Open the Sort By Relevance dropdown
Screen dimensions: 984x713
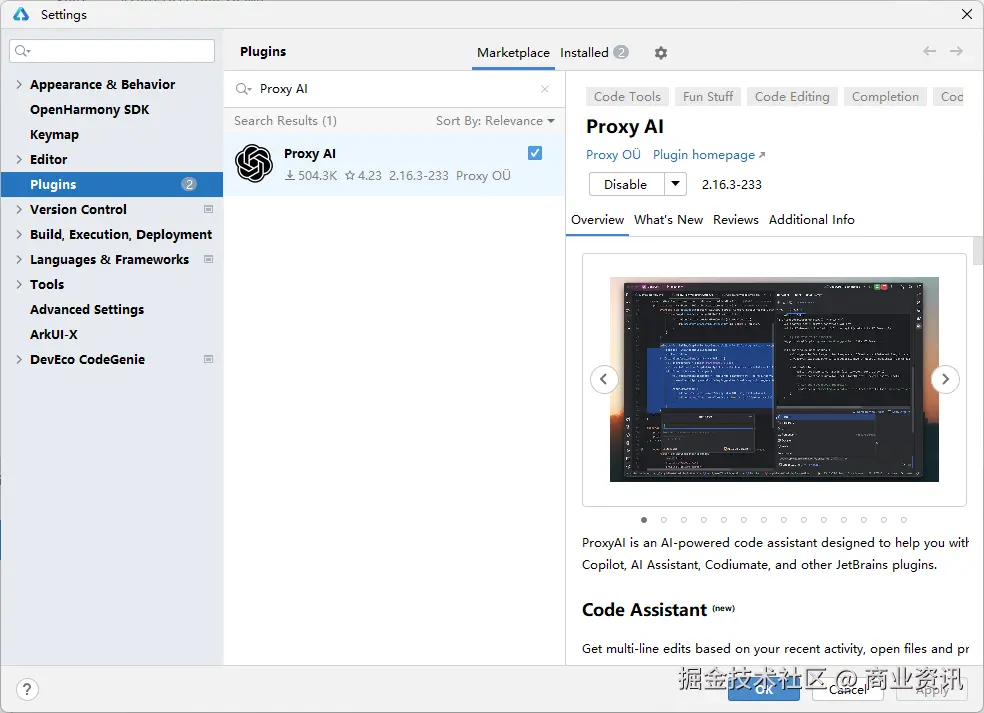[495, 121]
